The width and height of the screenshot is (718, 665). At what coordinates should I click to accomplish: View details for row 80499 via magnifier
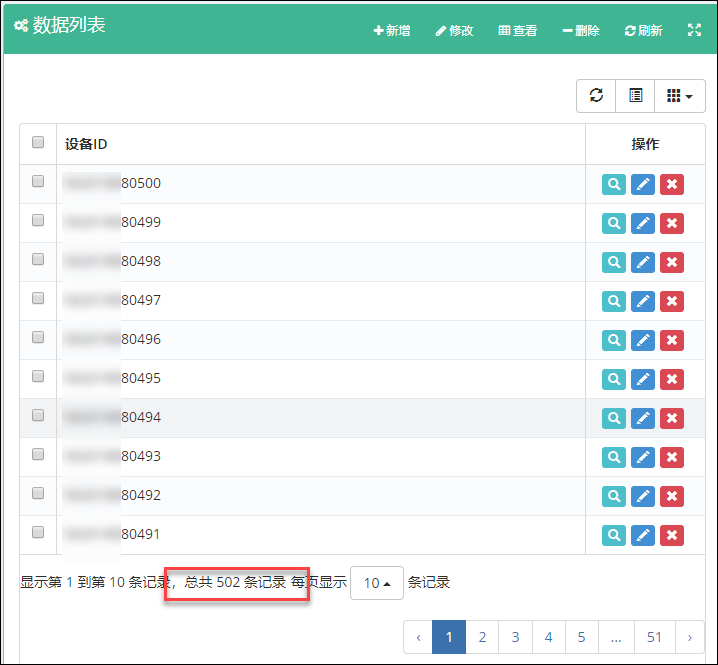coord(614,223)
